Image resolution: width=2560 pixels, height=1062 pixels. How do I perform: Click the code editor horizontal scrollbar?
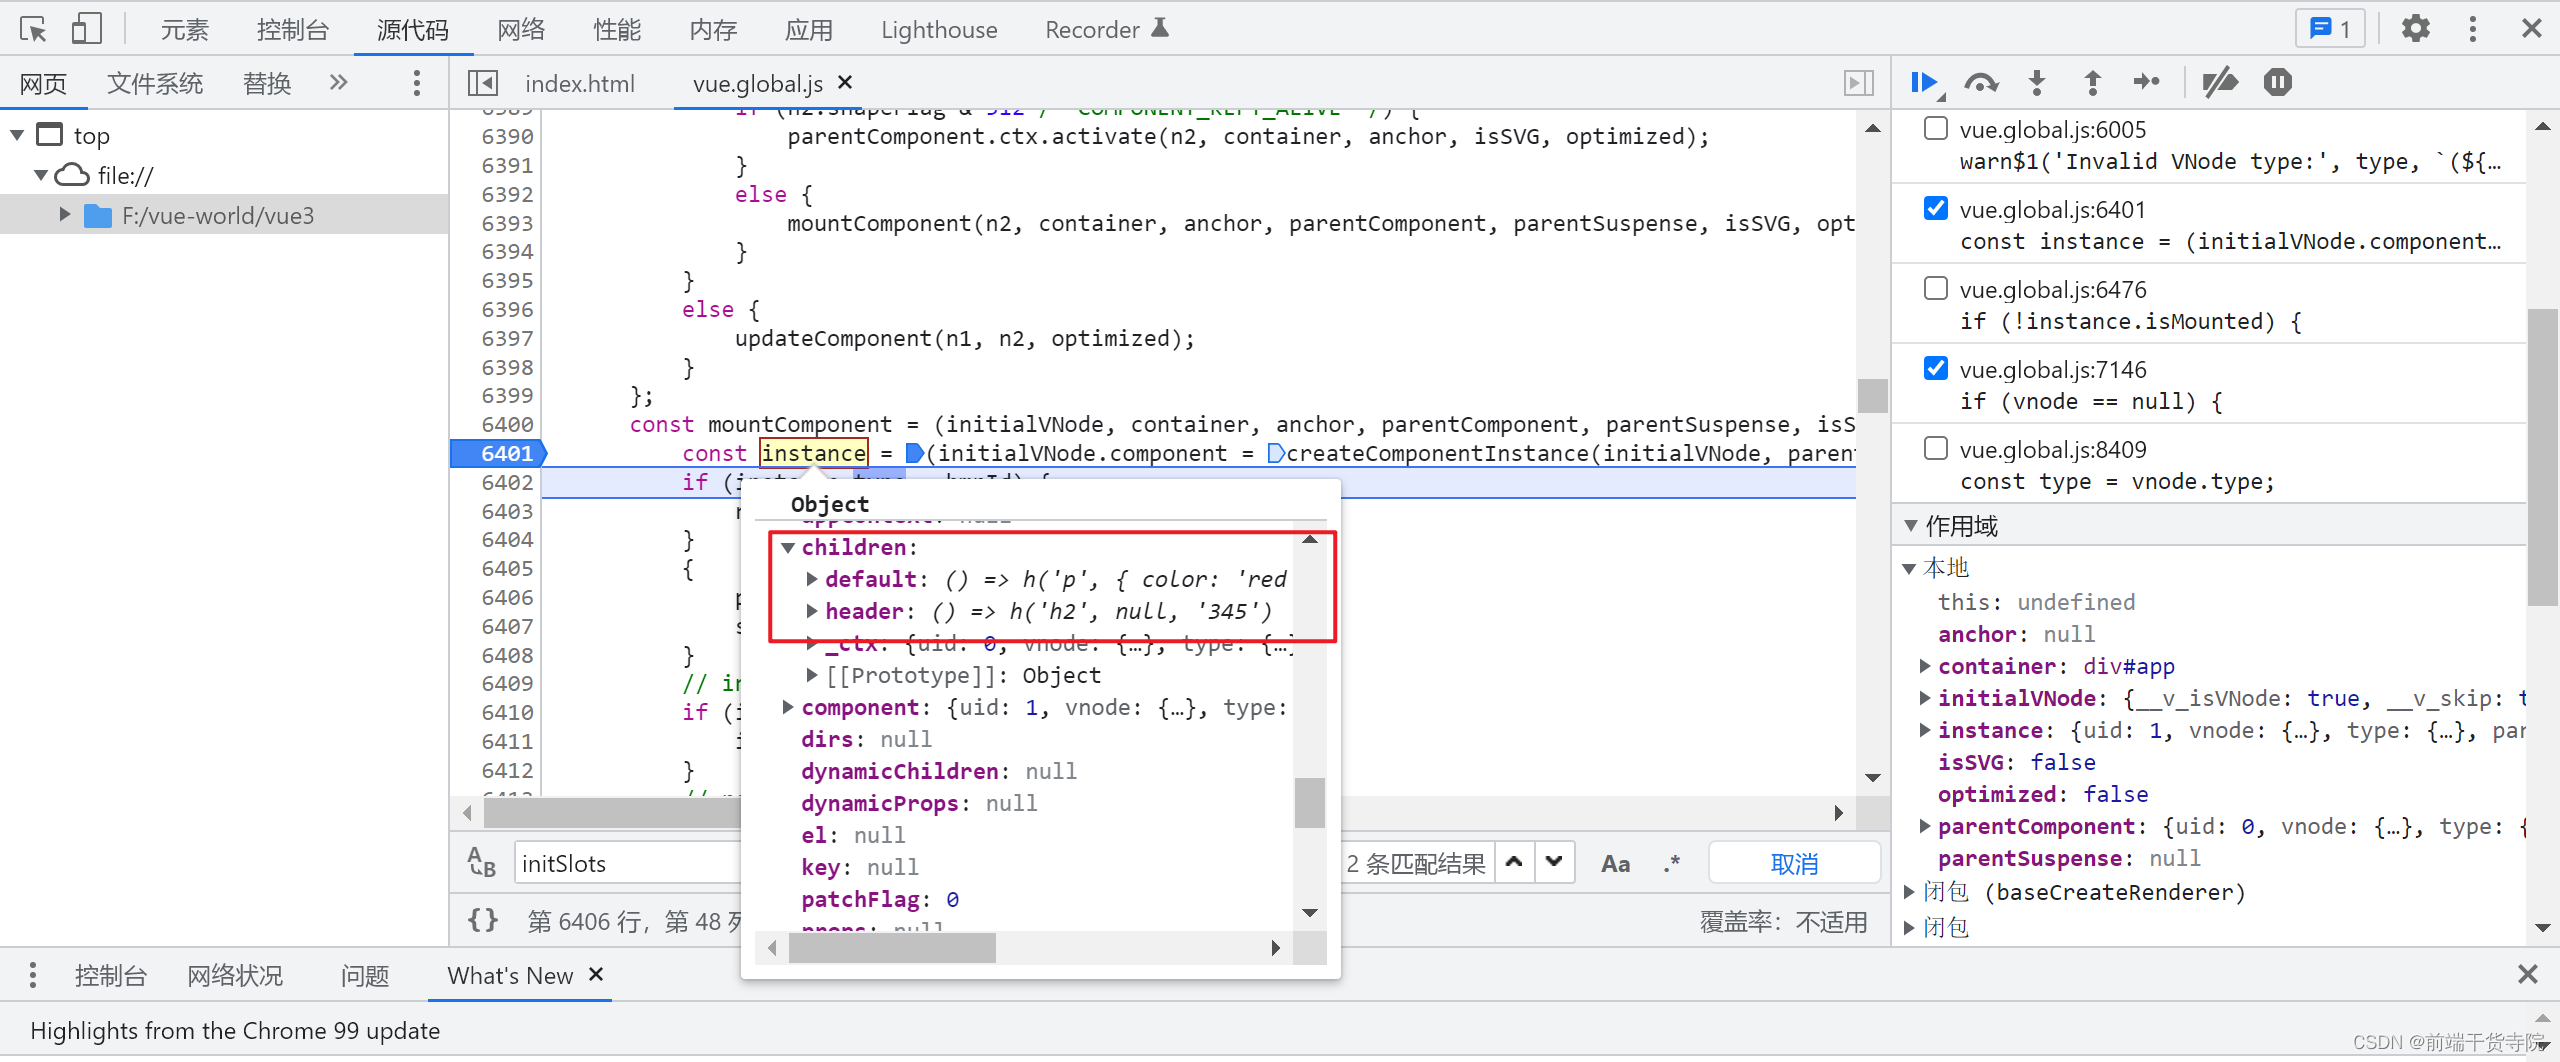tap(612, 812)
